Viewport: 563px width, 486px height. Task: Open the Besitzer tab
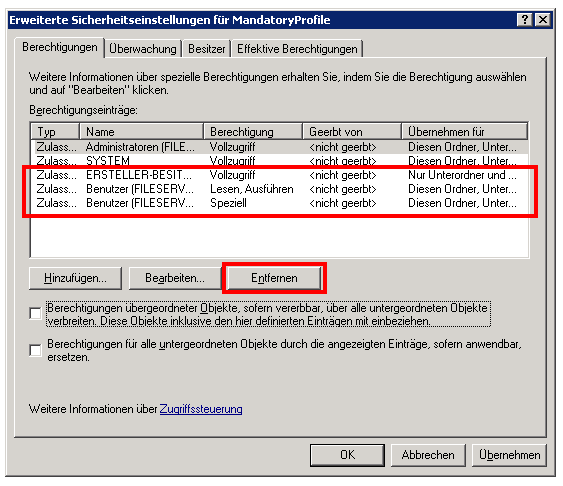206,49
